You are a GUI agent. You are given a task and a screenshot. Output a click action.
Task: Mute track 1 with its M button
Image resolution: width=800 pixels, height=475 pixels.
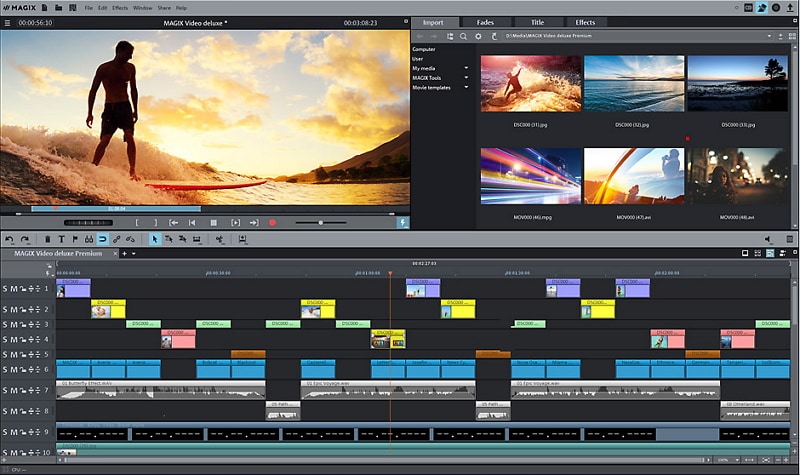point(14,289)
